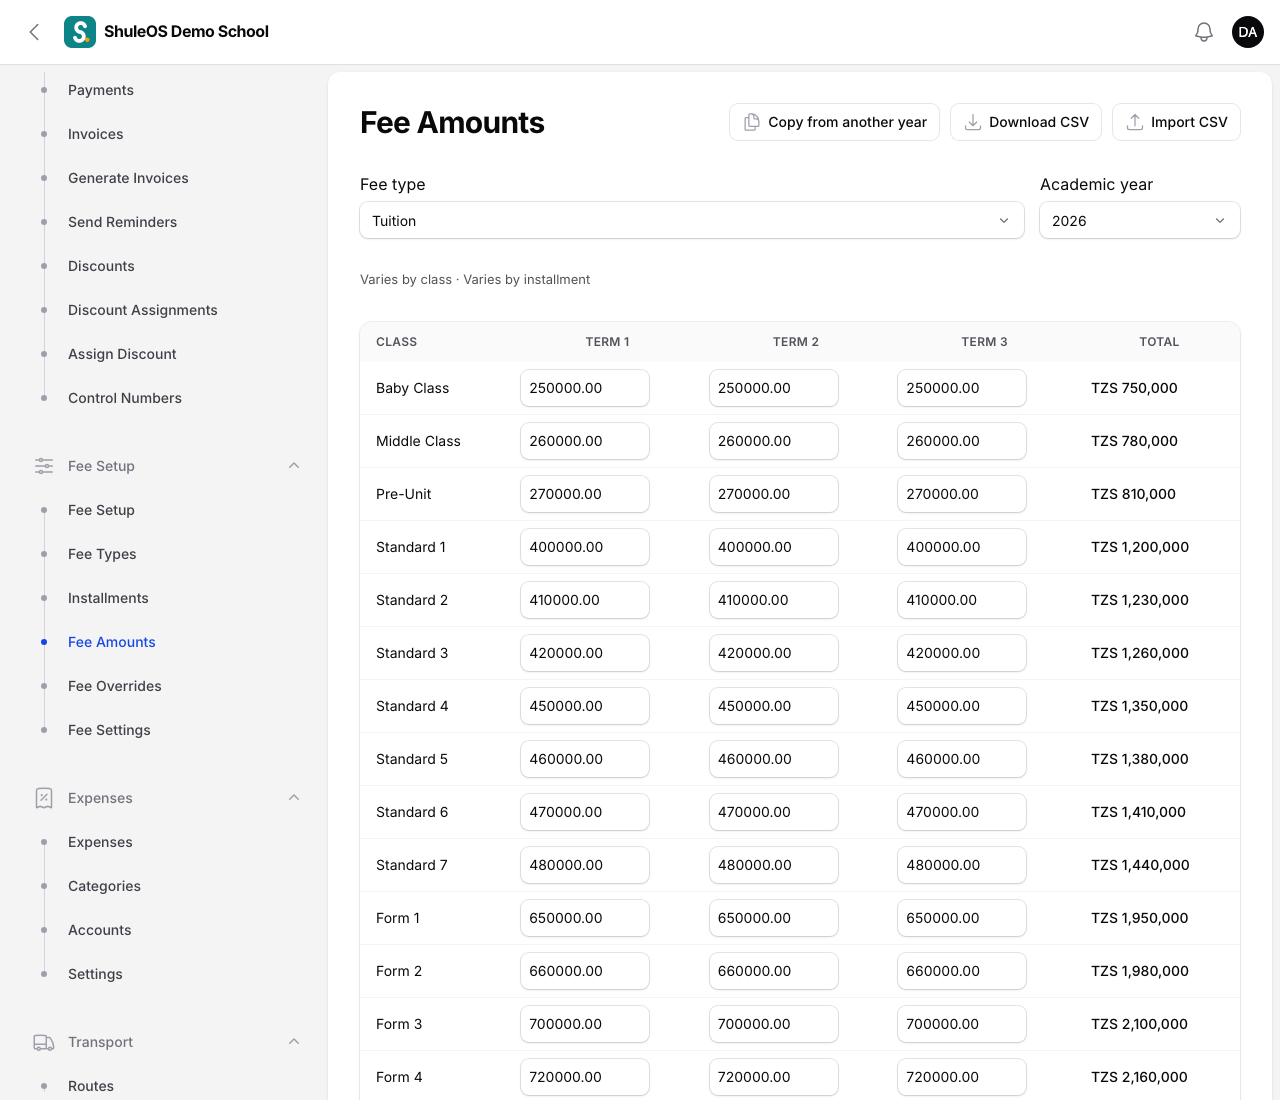Collapse the Expenses section chevron
This screenshot has width=1280, height=1100.
click(294, 798)
